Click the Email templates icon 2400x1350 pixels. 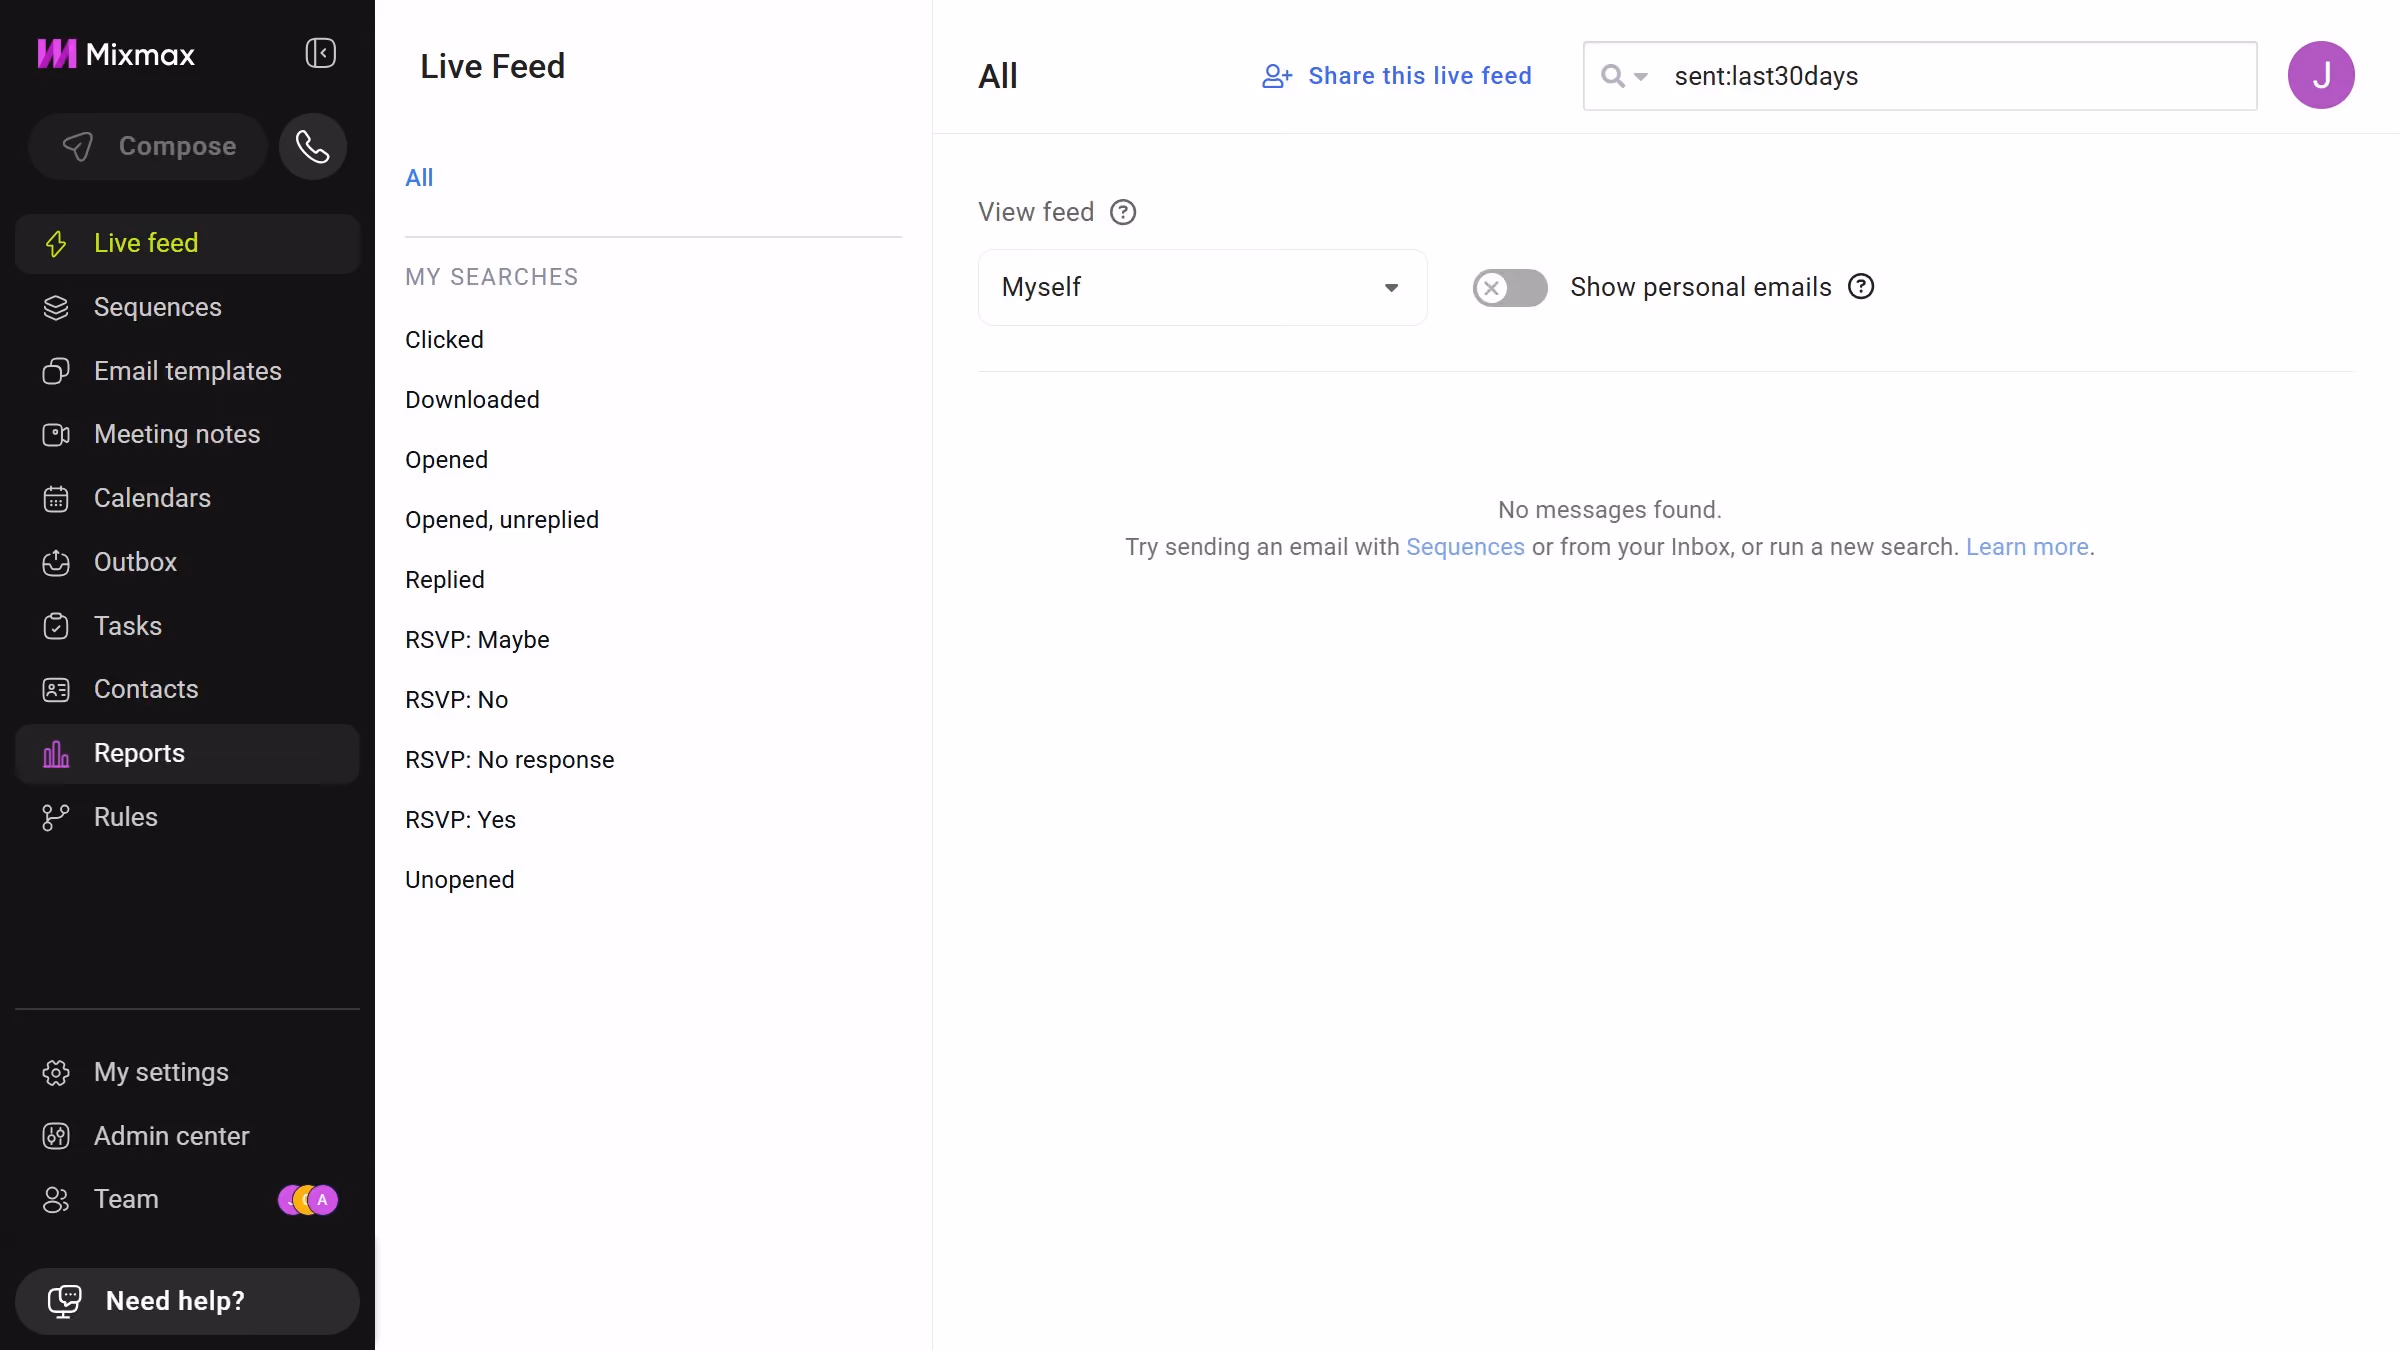pos(56,371)
